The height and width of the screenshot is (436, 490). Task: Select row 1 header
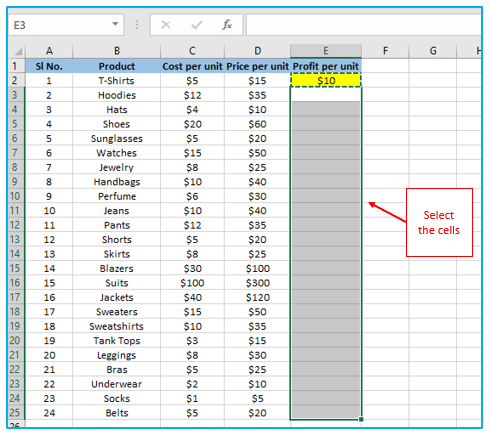[17, 66]
